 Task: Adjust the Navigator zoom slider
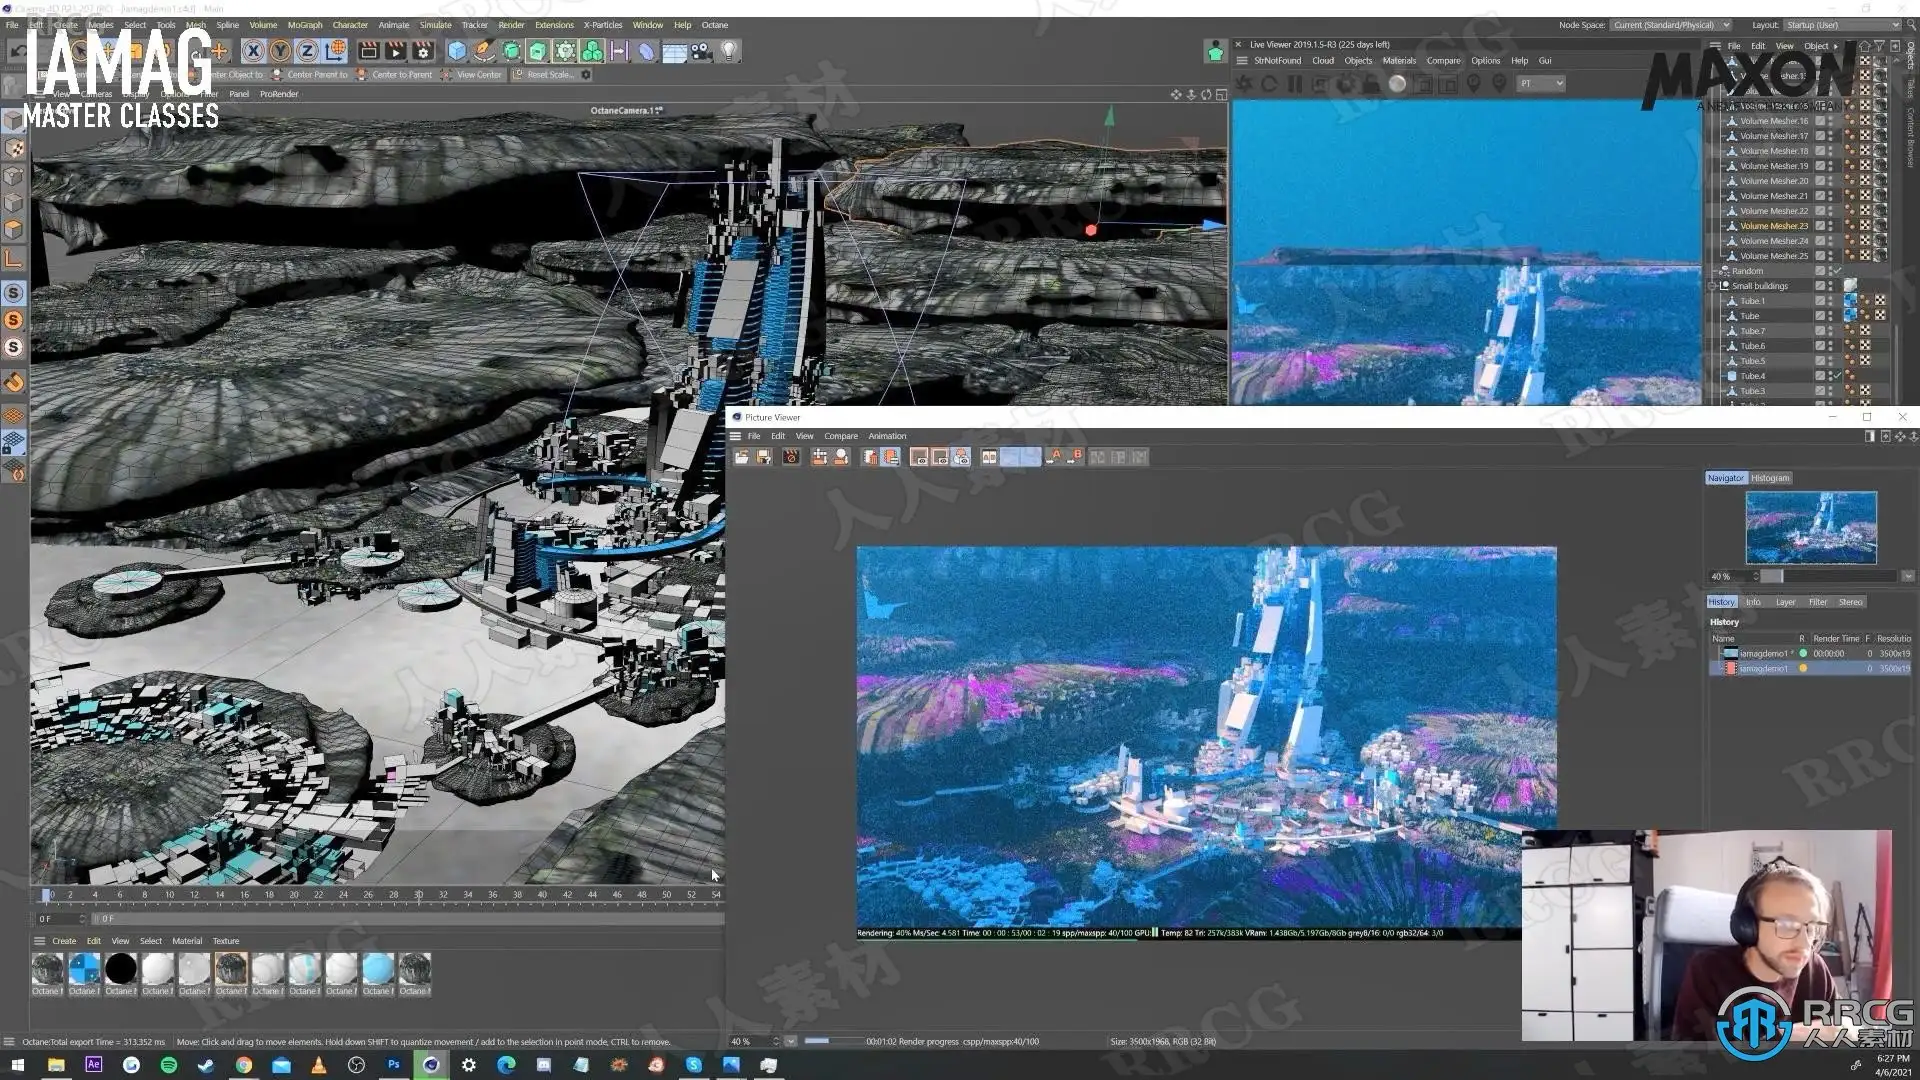(x=1772, y=577)
